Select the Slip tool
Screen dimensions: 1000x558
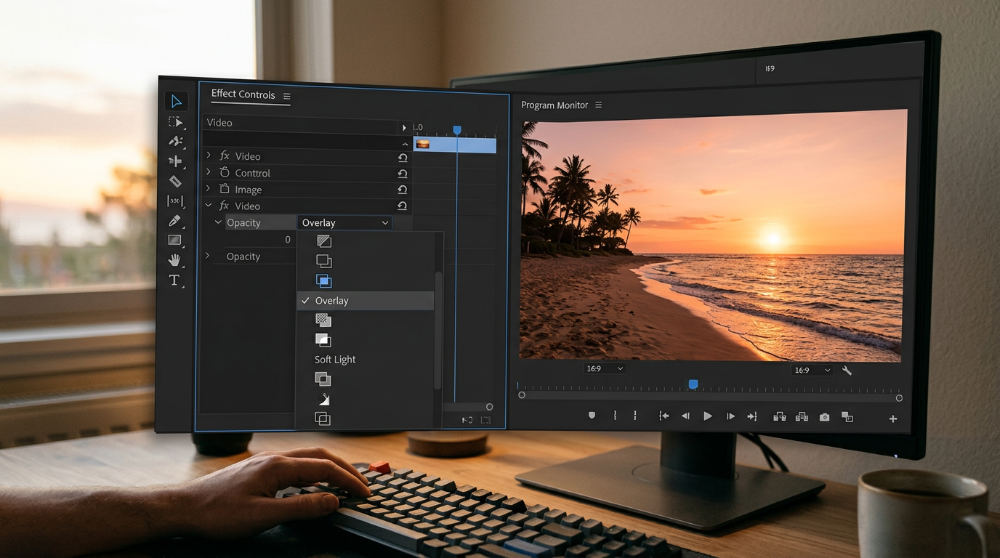click(175, 202)
